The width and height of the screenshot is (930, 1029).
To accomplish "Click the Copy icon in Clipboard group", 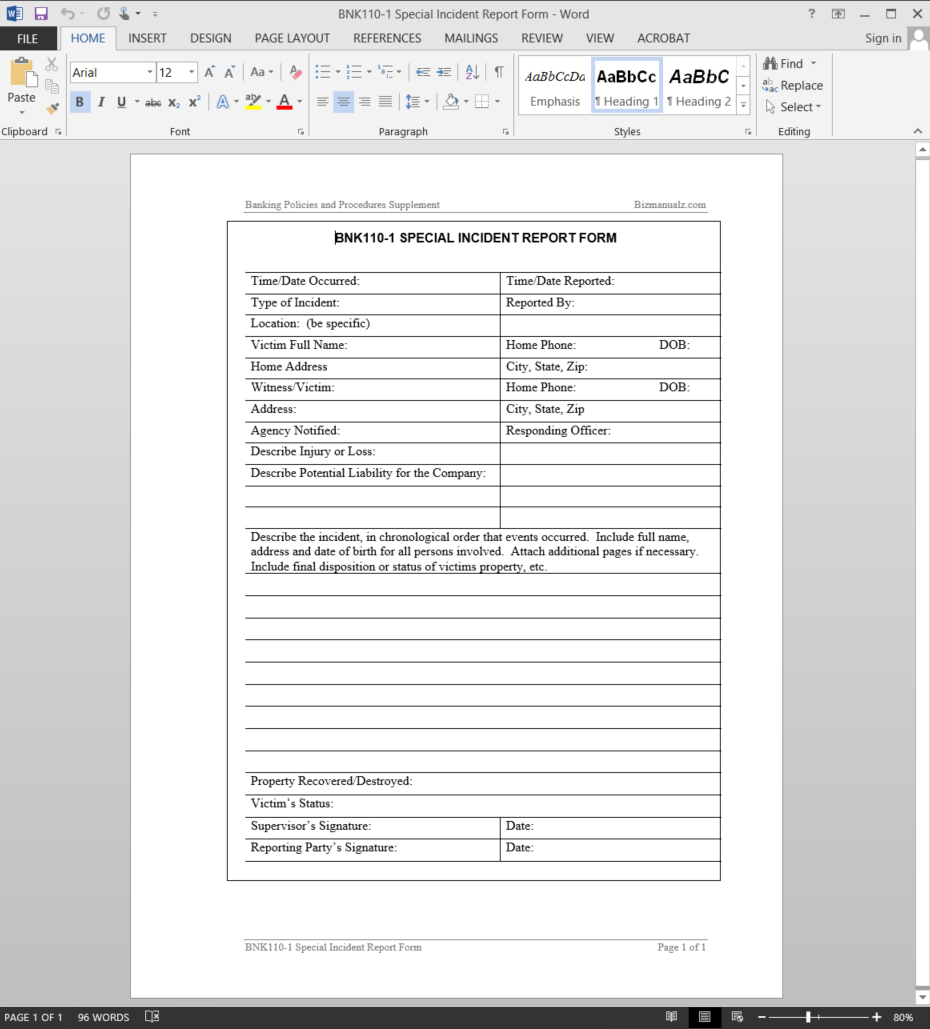I will click(x=52, y=85).
